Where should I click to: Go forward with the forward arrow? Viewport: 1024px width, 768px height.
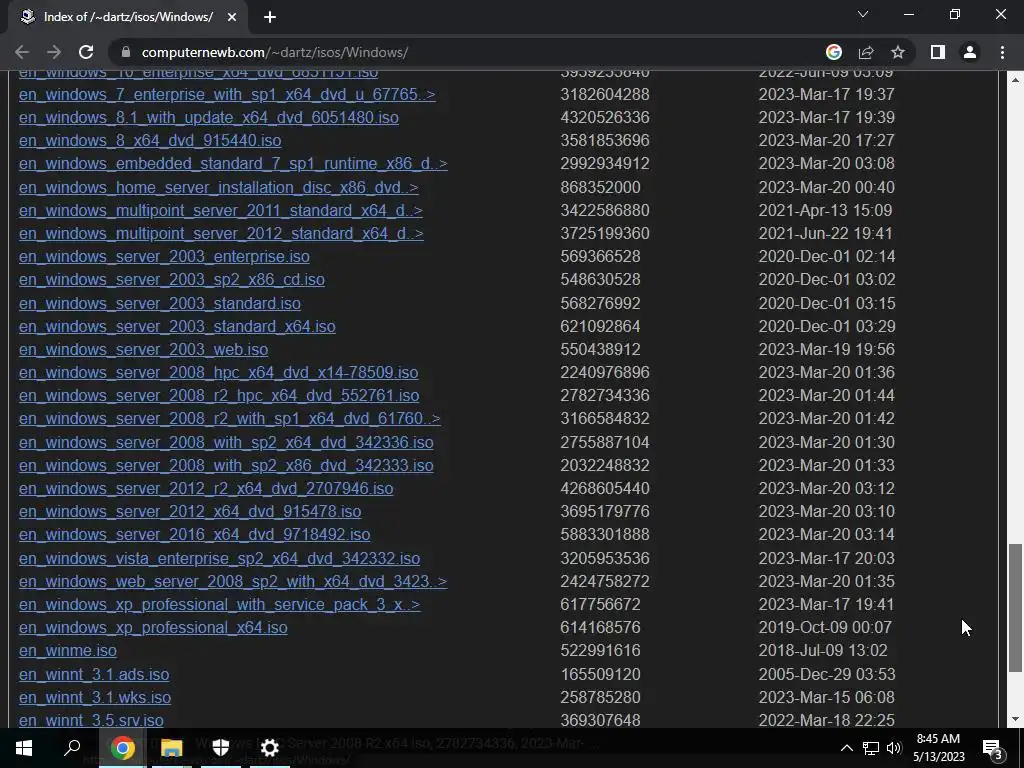54,52
